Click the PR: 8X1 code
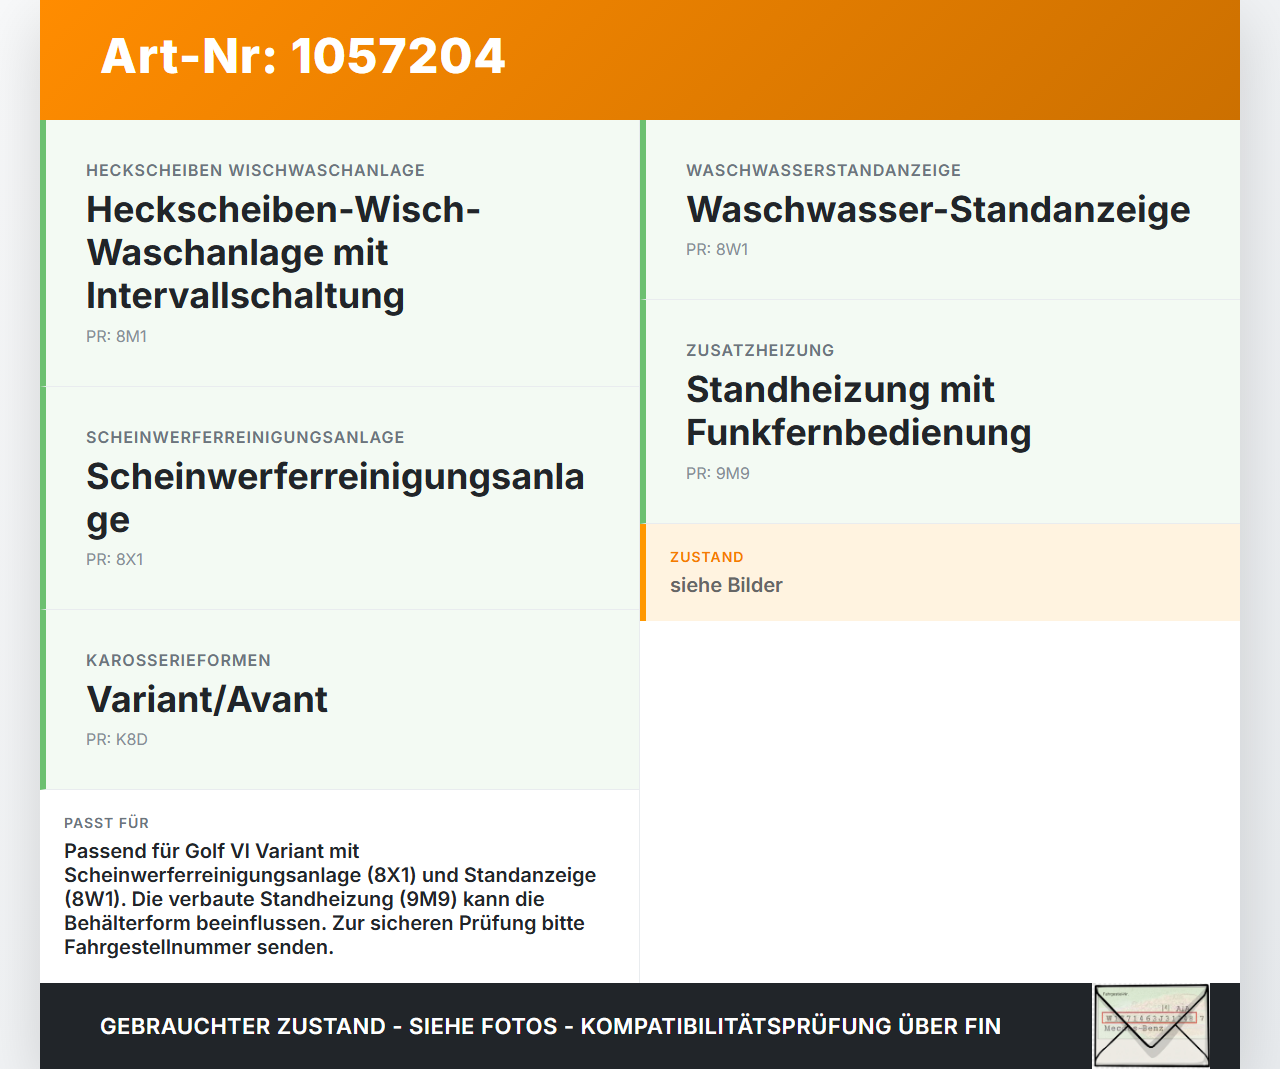1280x1070 pixels. pos(115,560)
